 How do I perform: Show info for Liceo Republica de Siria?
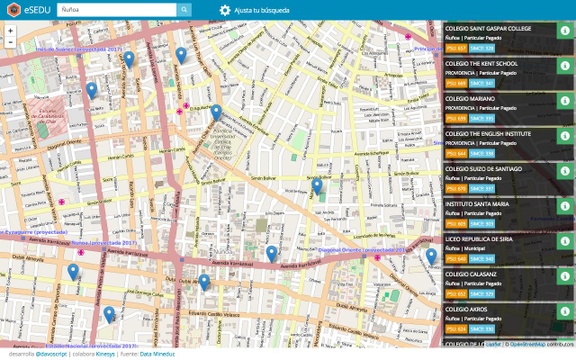coord(565,241)
